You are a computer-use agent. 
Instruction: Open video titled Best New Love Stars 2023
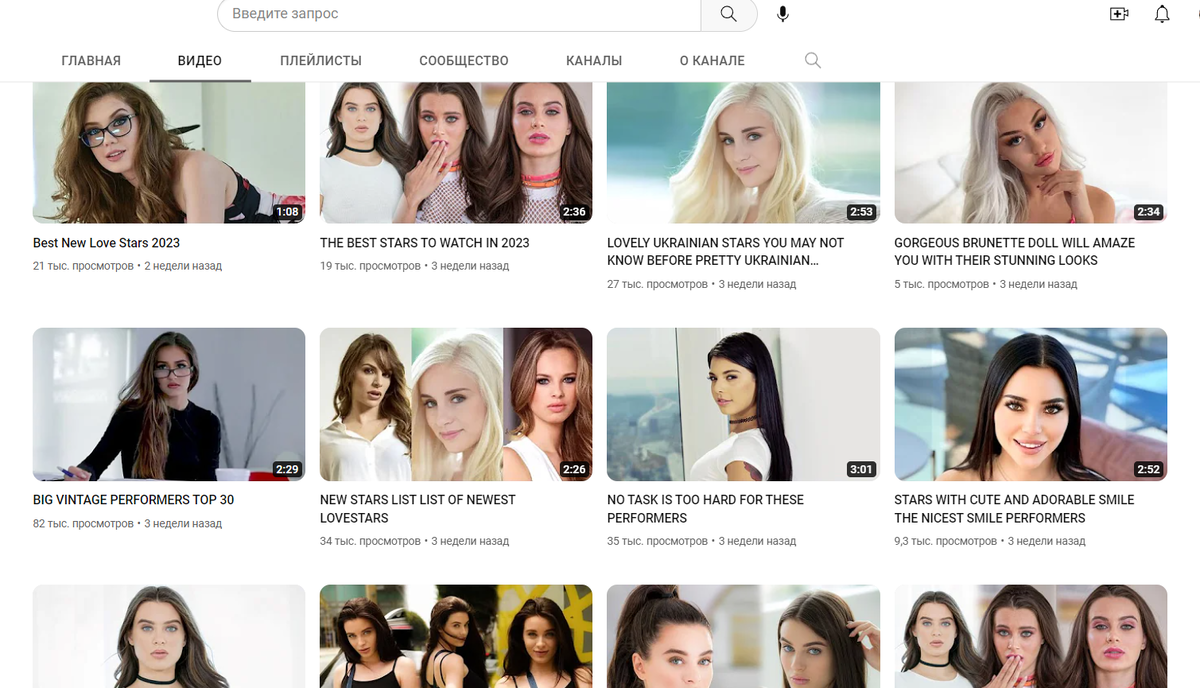coord(106,243)
